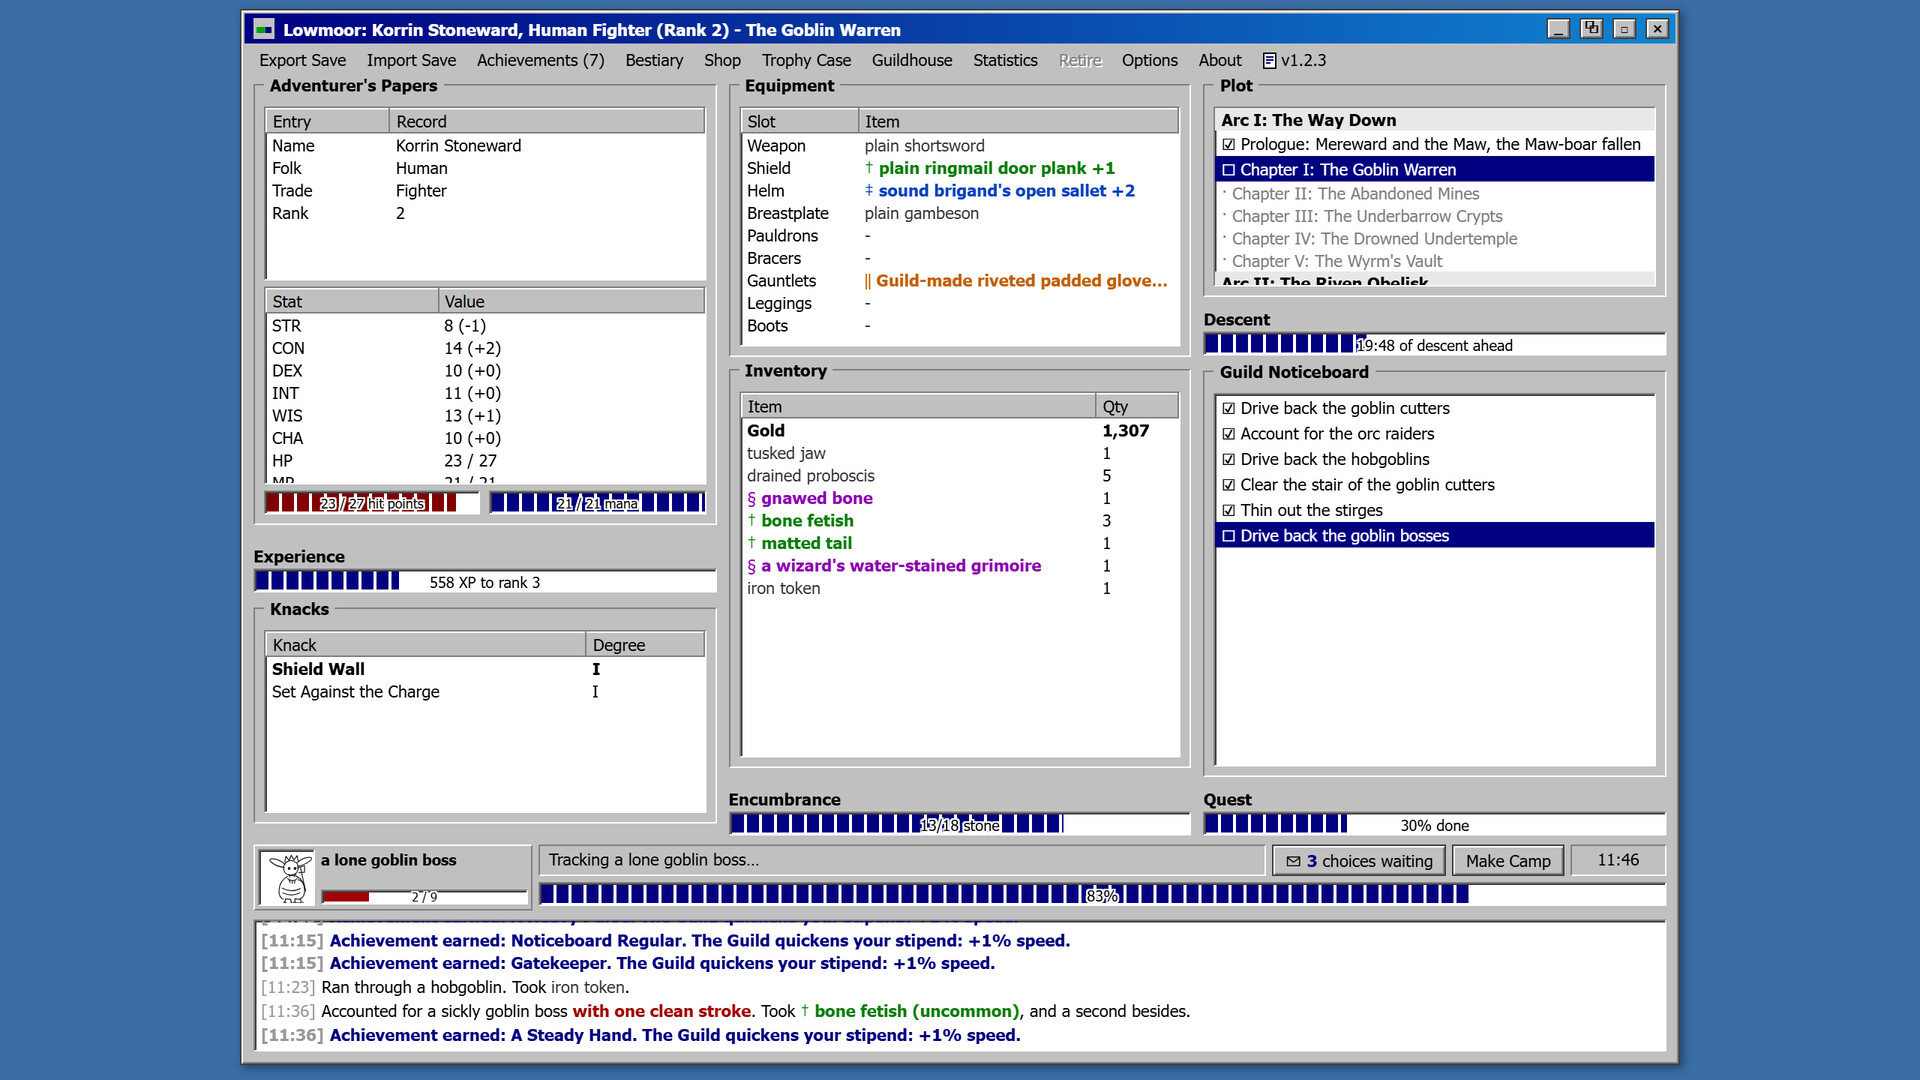Image resolution: width=1920 pixels, height=1080 pixels.
Task: Select the tusked jaw item
Action: pos(960,454)
